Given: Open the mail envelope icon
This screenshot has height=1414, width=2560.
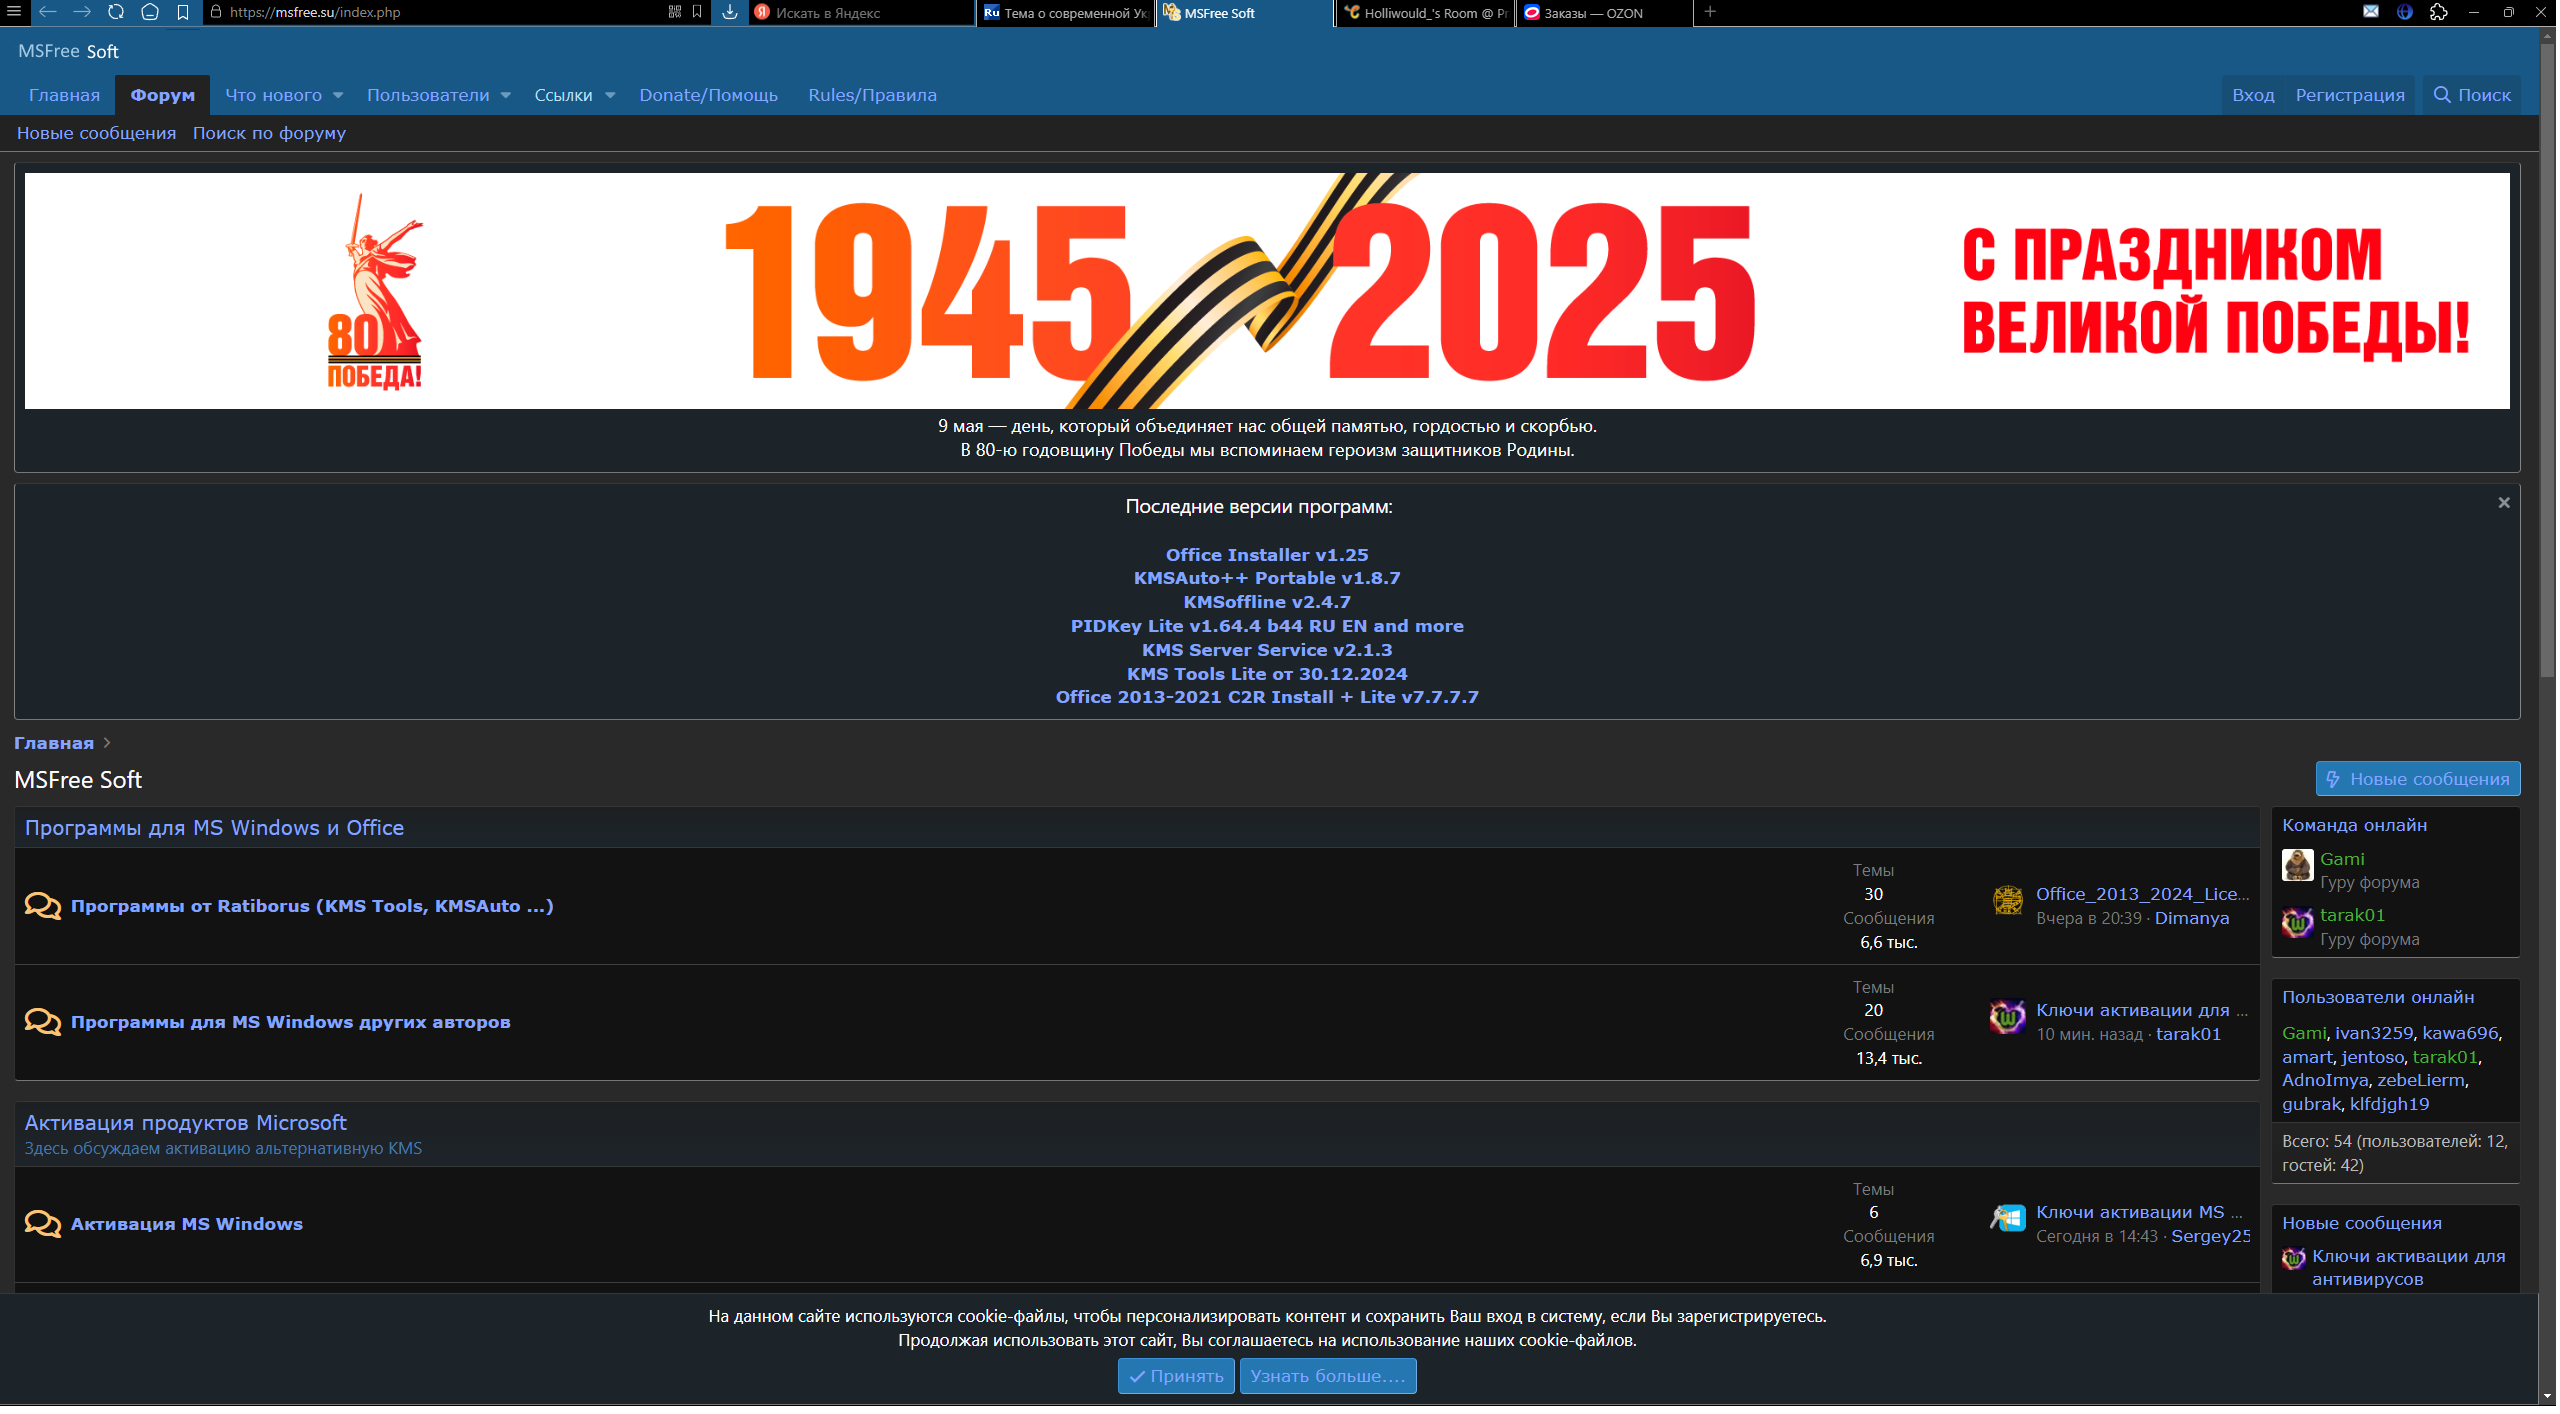Looking at the screenshot, I should [2371, 12].
